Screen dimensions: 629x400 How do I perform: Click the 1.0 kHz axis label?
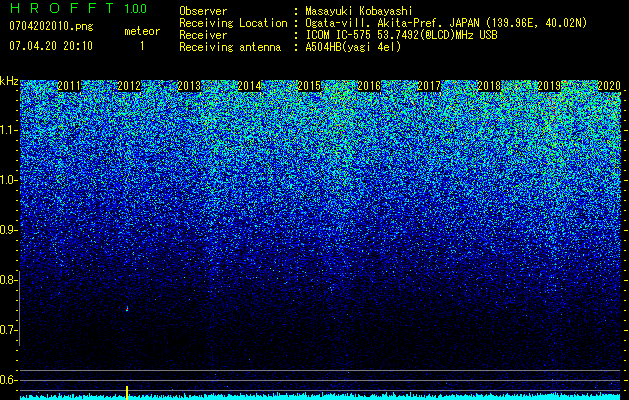coord(8,180)
